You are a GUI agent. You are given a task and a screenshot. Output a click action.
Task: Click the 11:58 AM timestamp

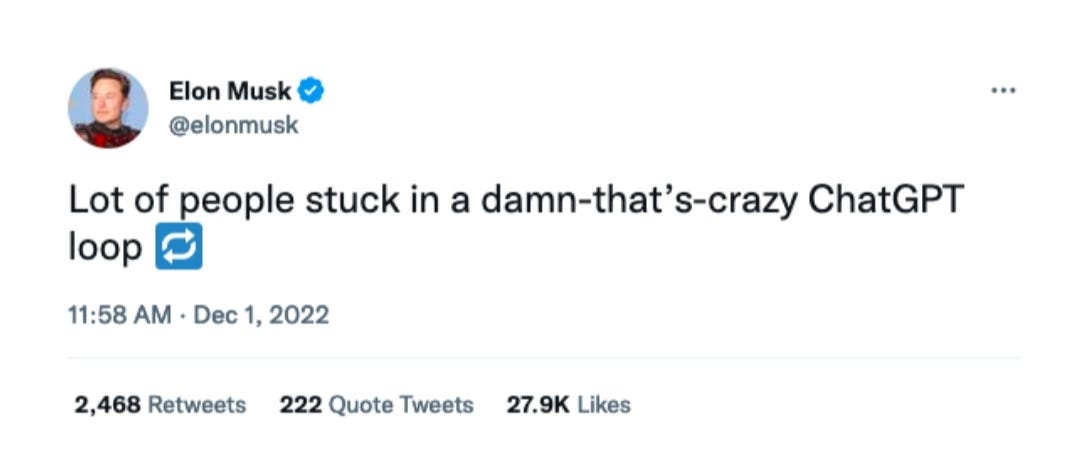click(120, 315)
